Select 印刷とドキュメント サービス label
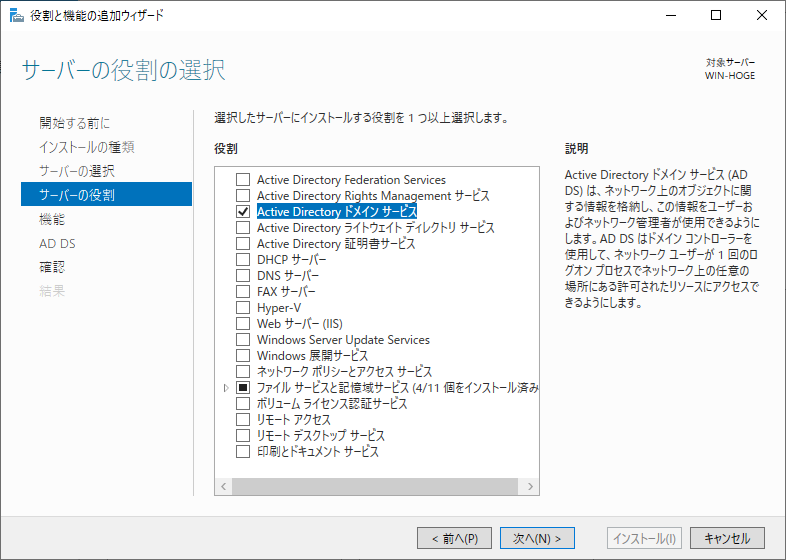The image size is (786, 560). 318,451
